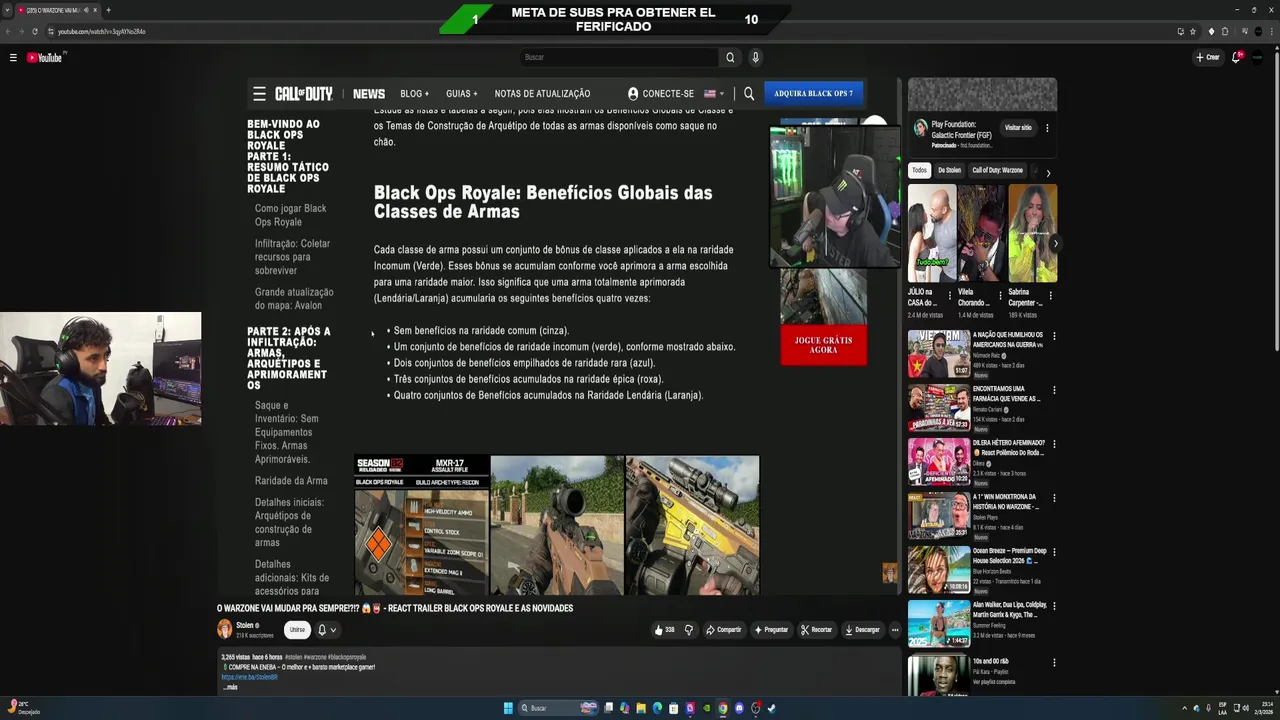The image size is (1280, 720).
Task: Click Visitar sitio on the ad
Action: click(x=1018, y=128)
